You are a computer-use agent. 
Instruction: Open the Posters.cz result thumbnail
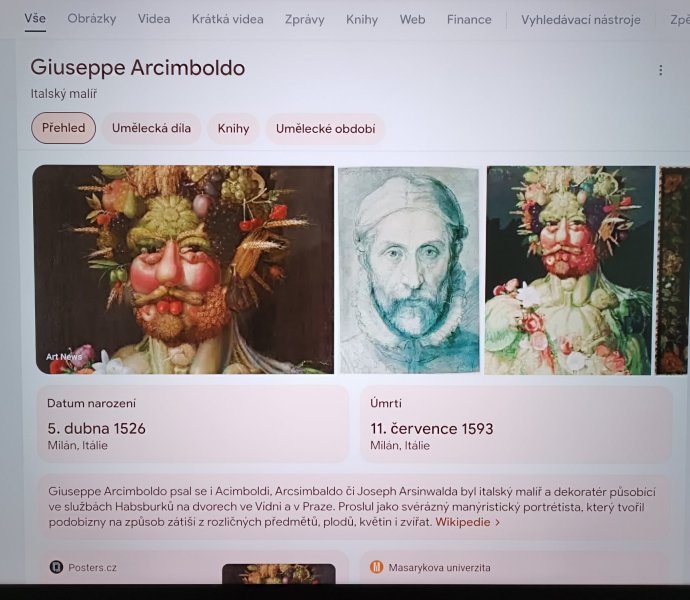279,574
